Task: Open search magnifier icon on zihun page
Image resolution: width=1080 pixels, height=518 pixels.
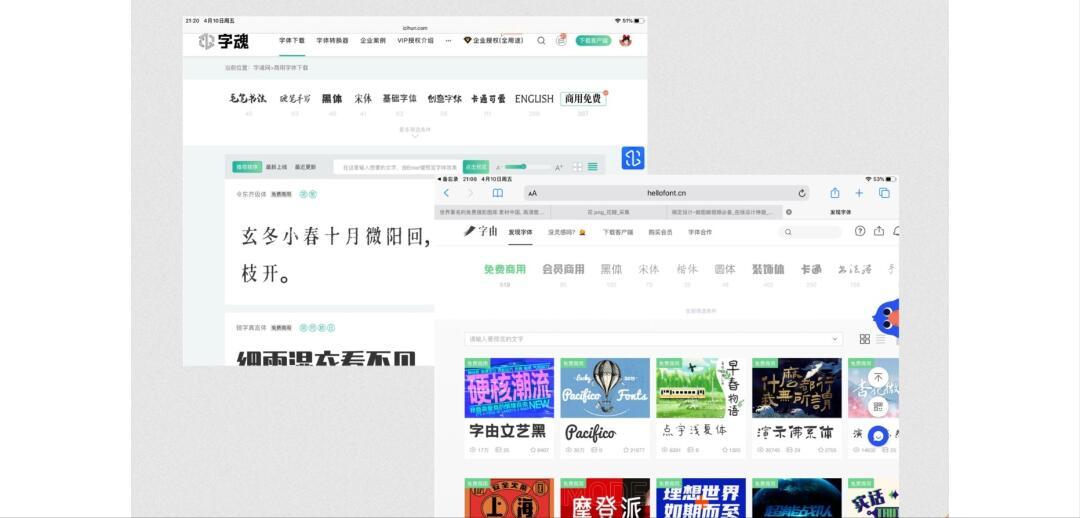Action: [541, 41]
